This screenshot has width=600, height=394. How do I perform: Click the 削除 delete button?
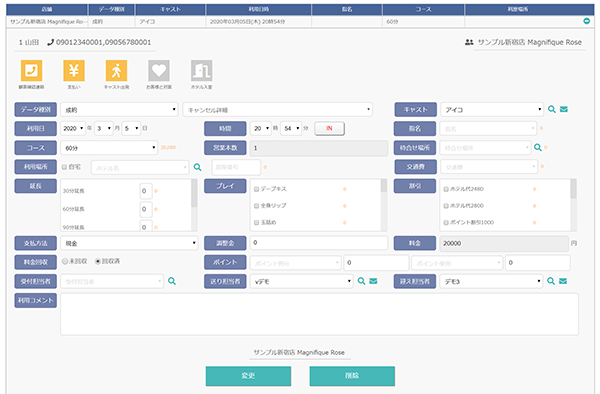click(352, 376)
